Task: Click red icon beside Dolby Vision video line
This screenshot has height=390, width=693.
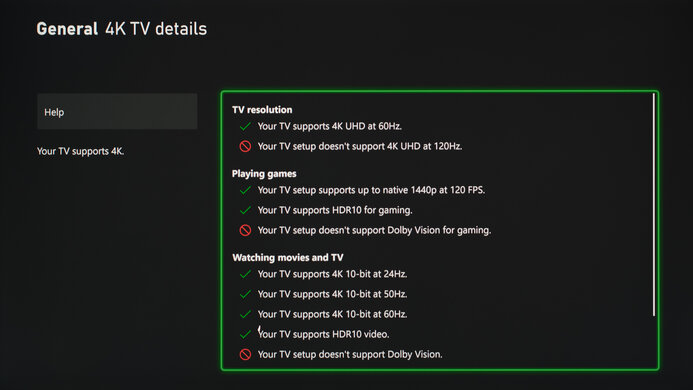Action: pos(245,355)
